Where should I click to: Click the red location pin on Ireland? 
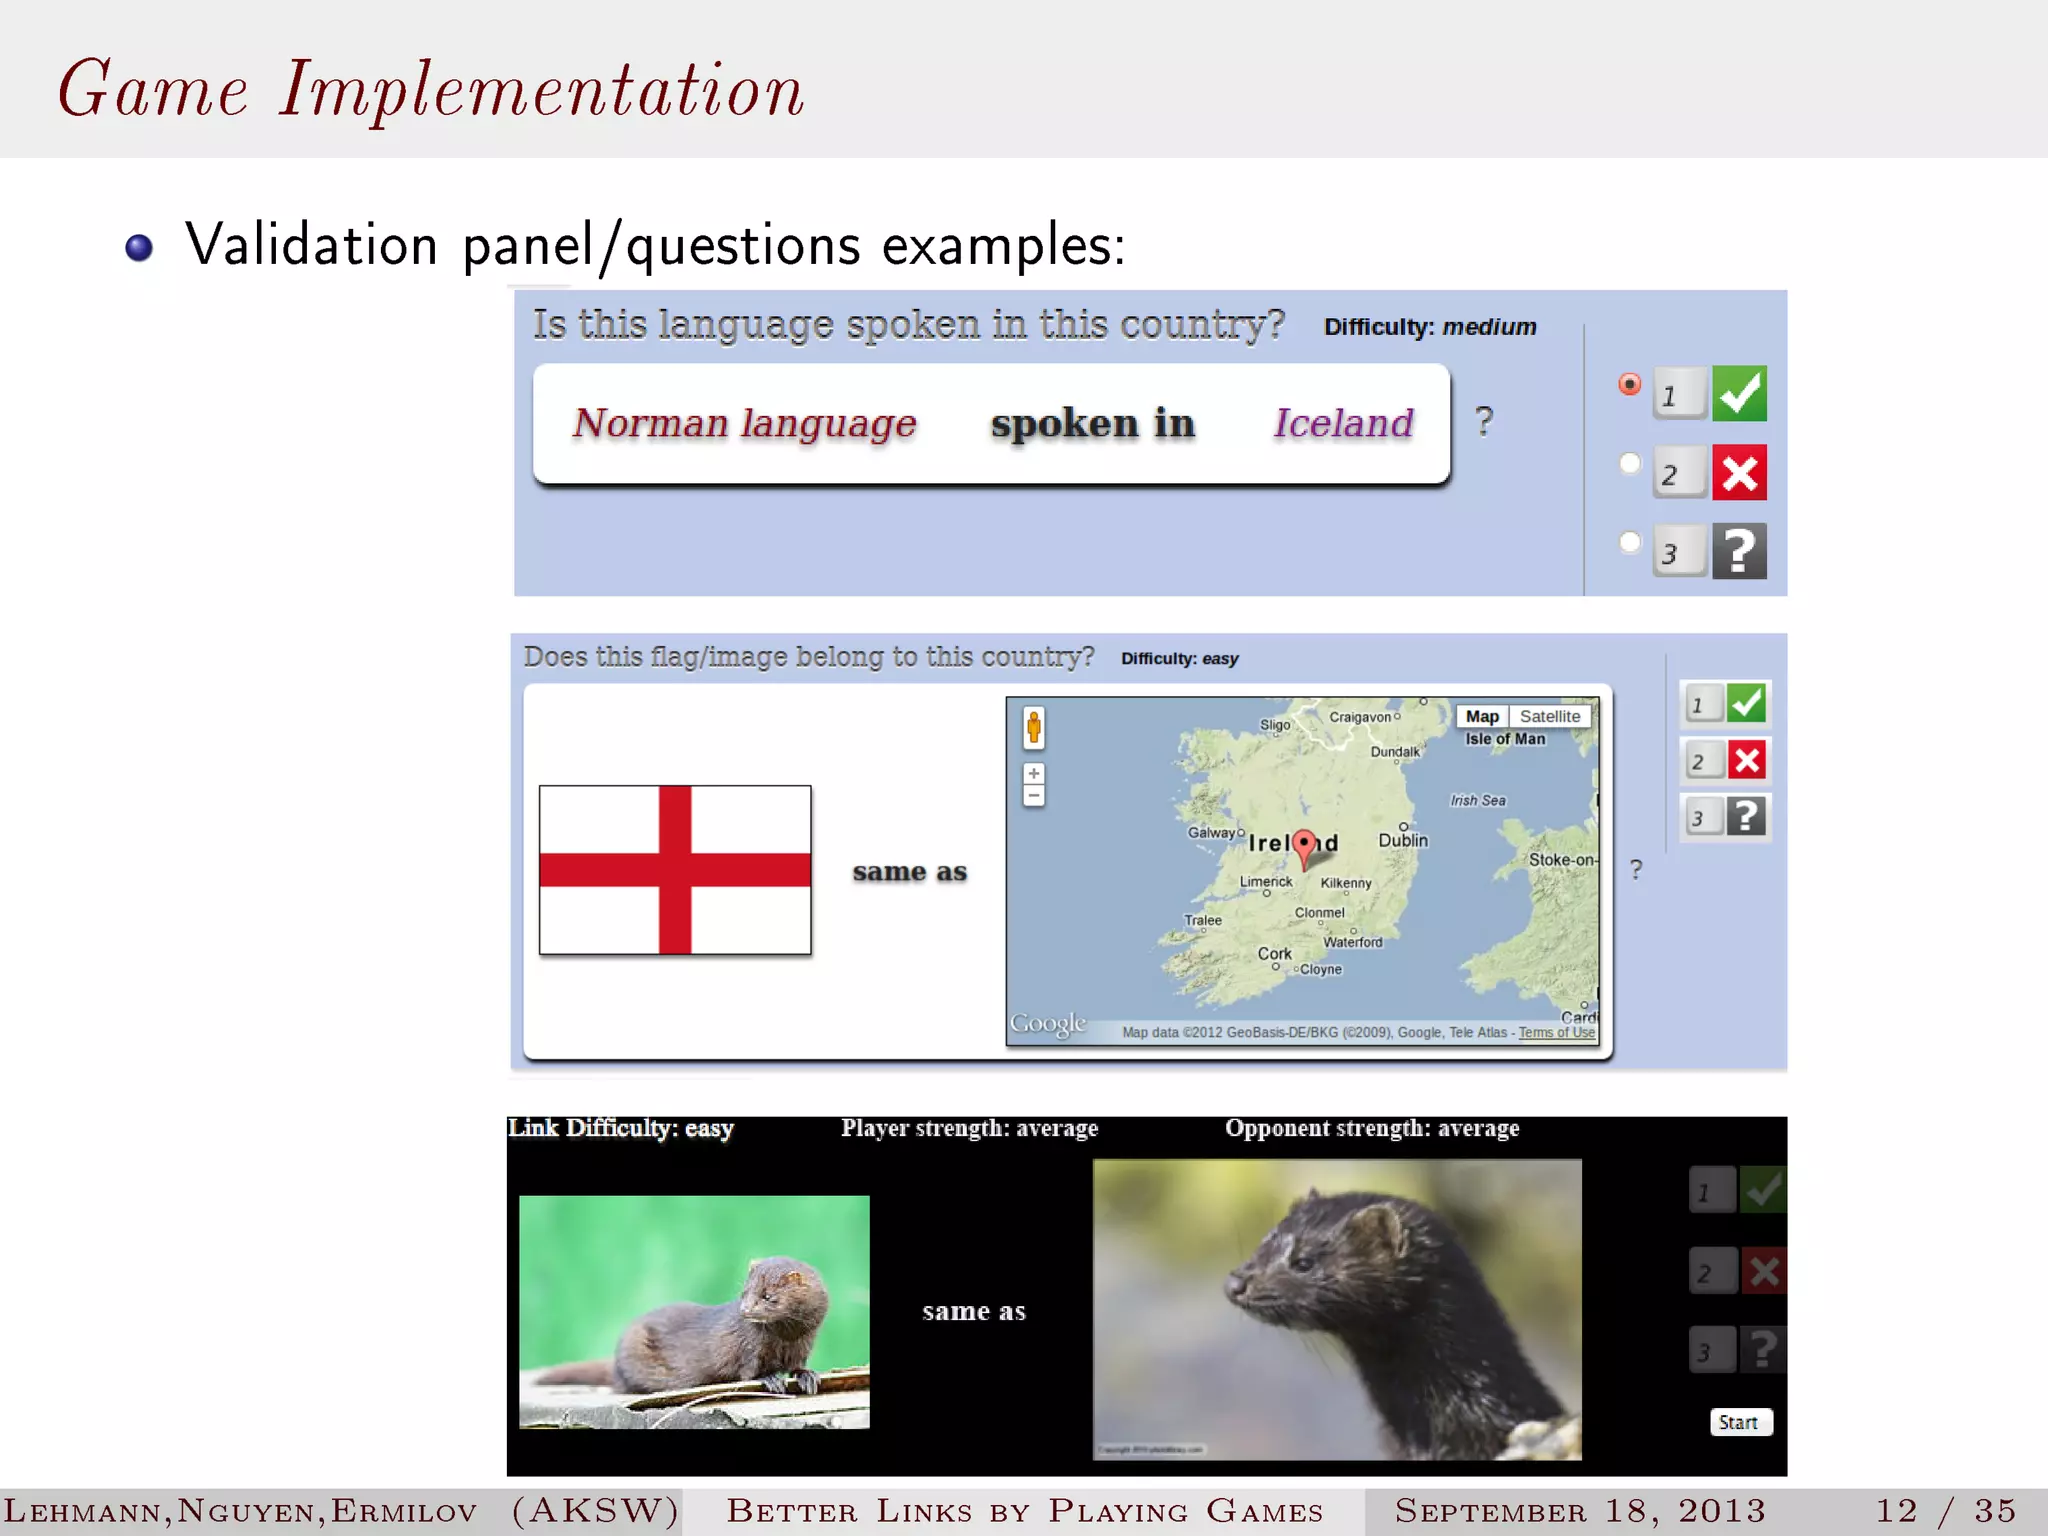(x=1304, y=849)
